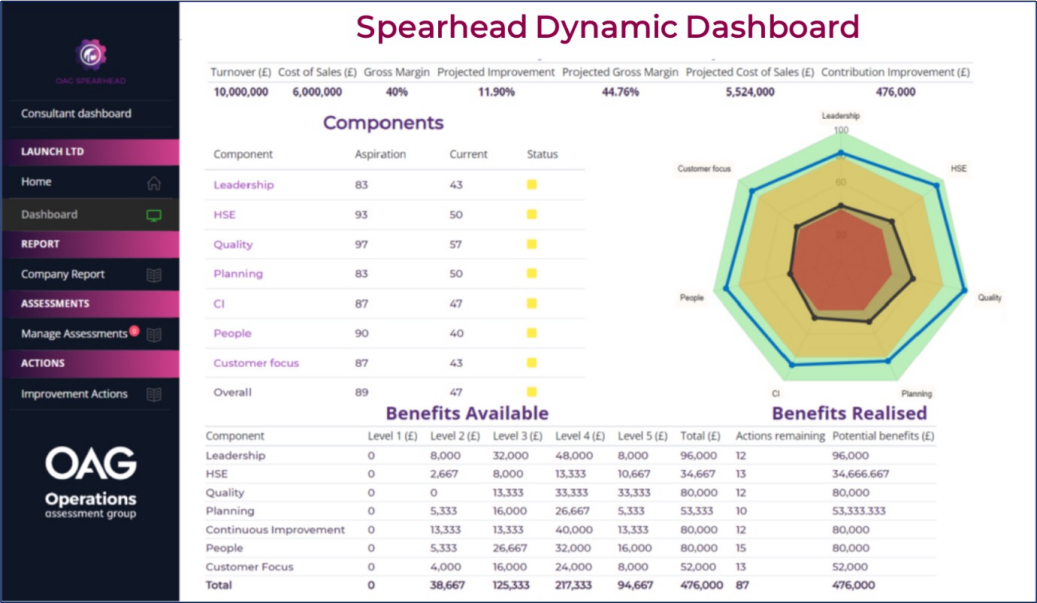Select Home in the sidebar
Image resolution: width=1037 pixels, height=603 pixels.
point(36,182)
